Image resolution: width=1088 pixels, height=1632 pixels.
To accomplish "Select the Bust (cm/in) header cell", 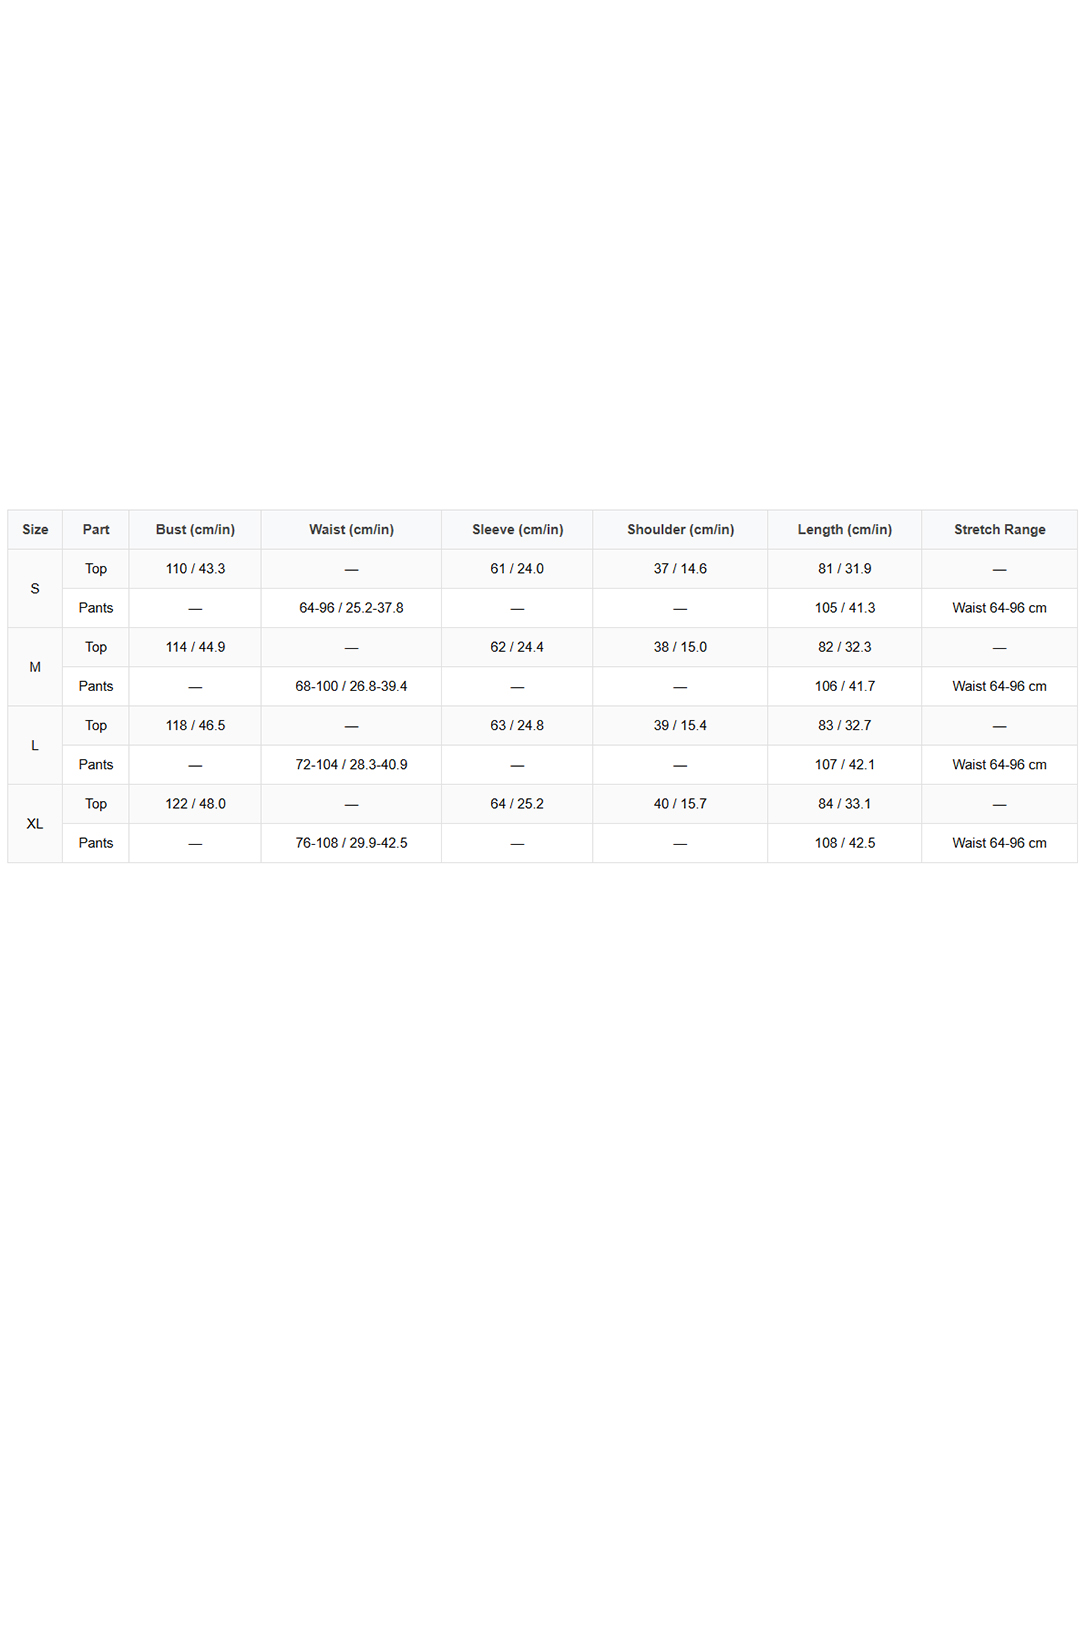I will pos(195,530).
